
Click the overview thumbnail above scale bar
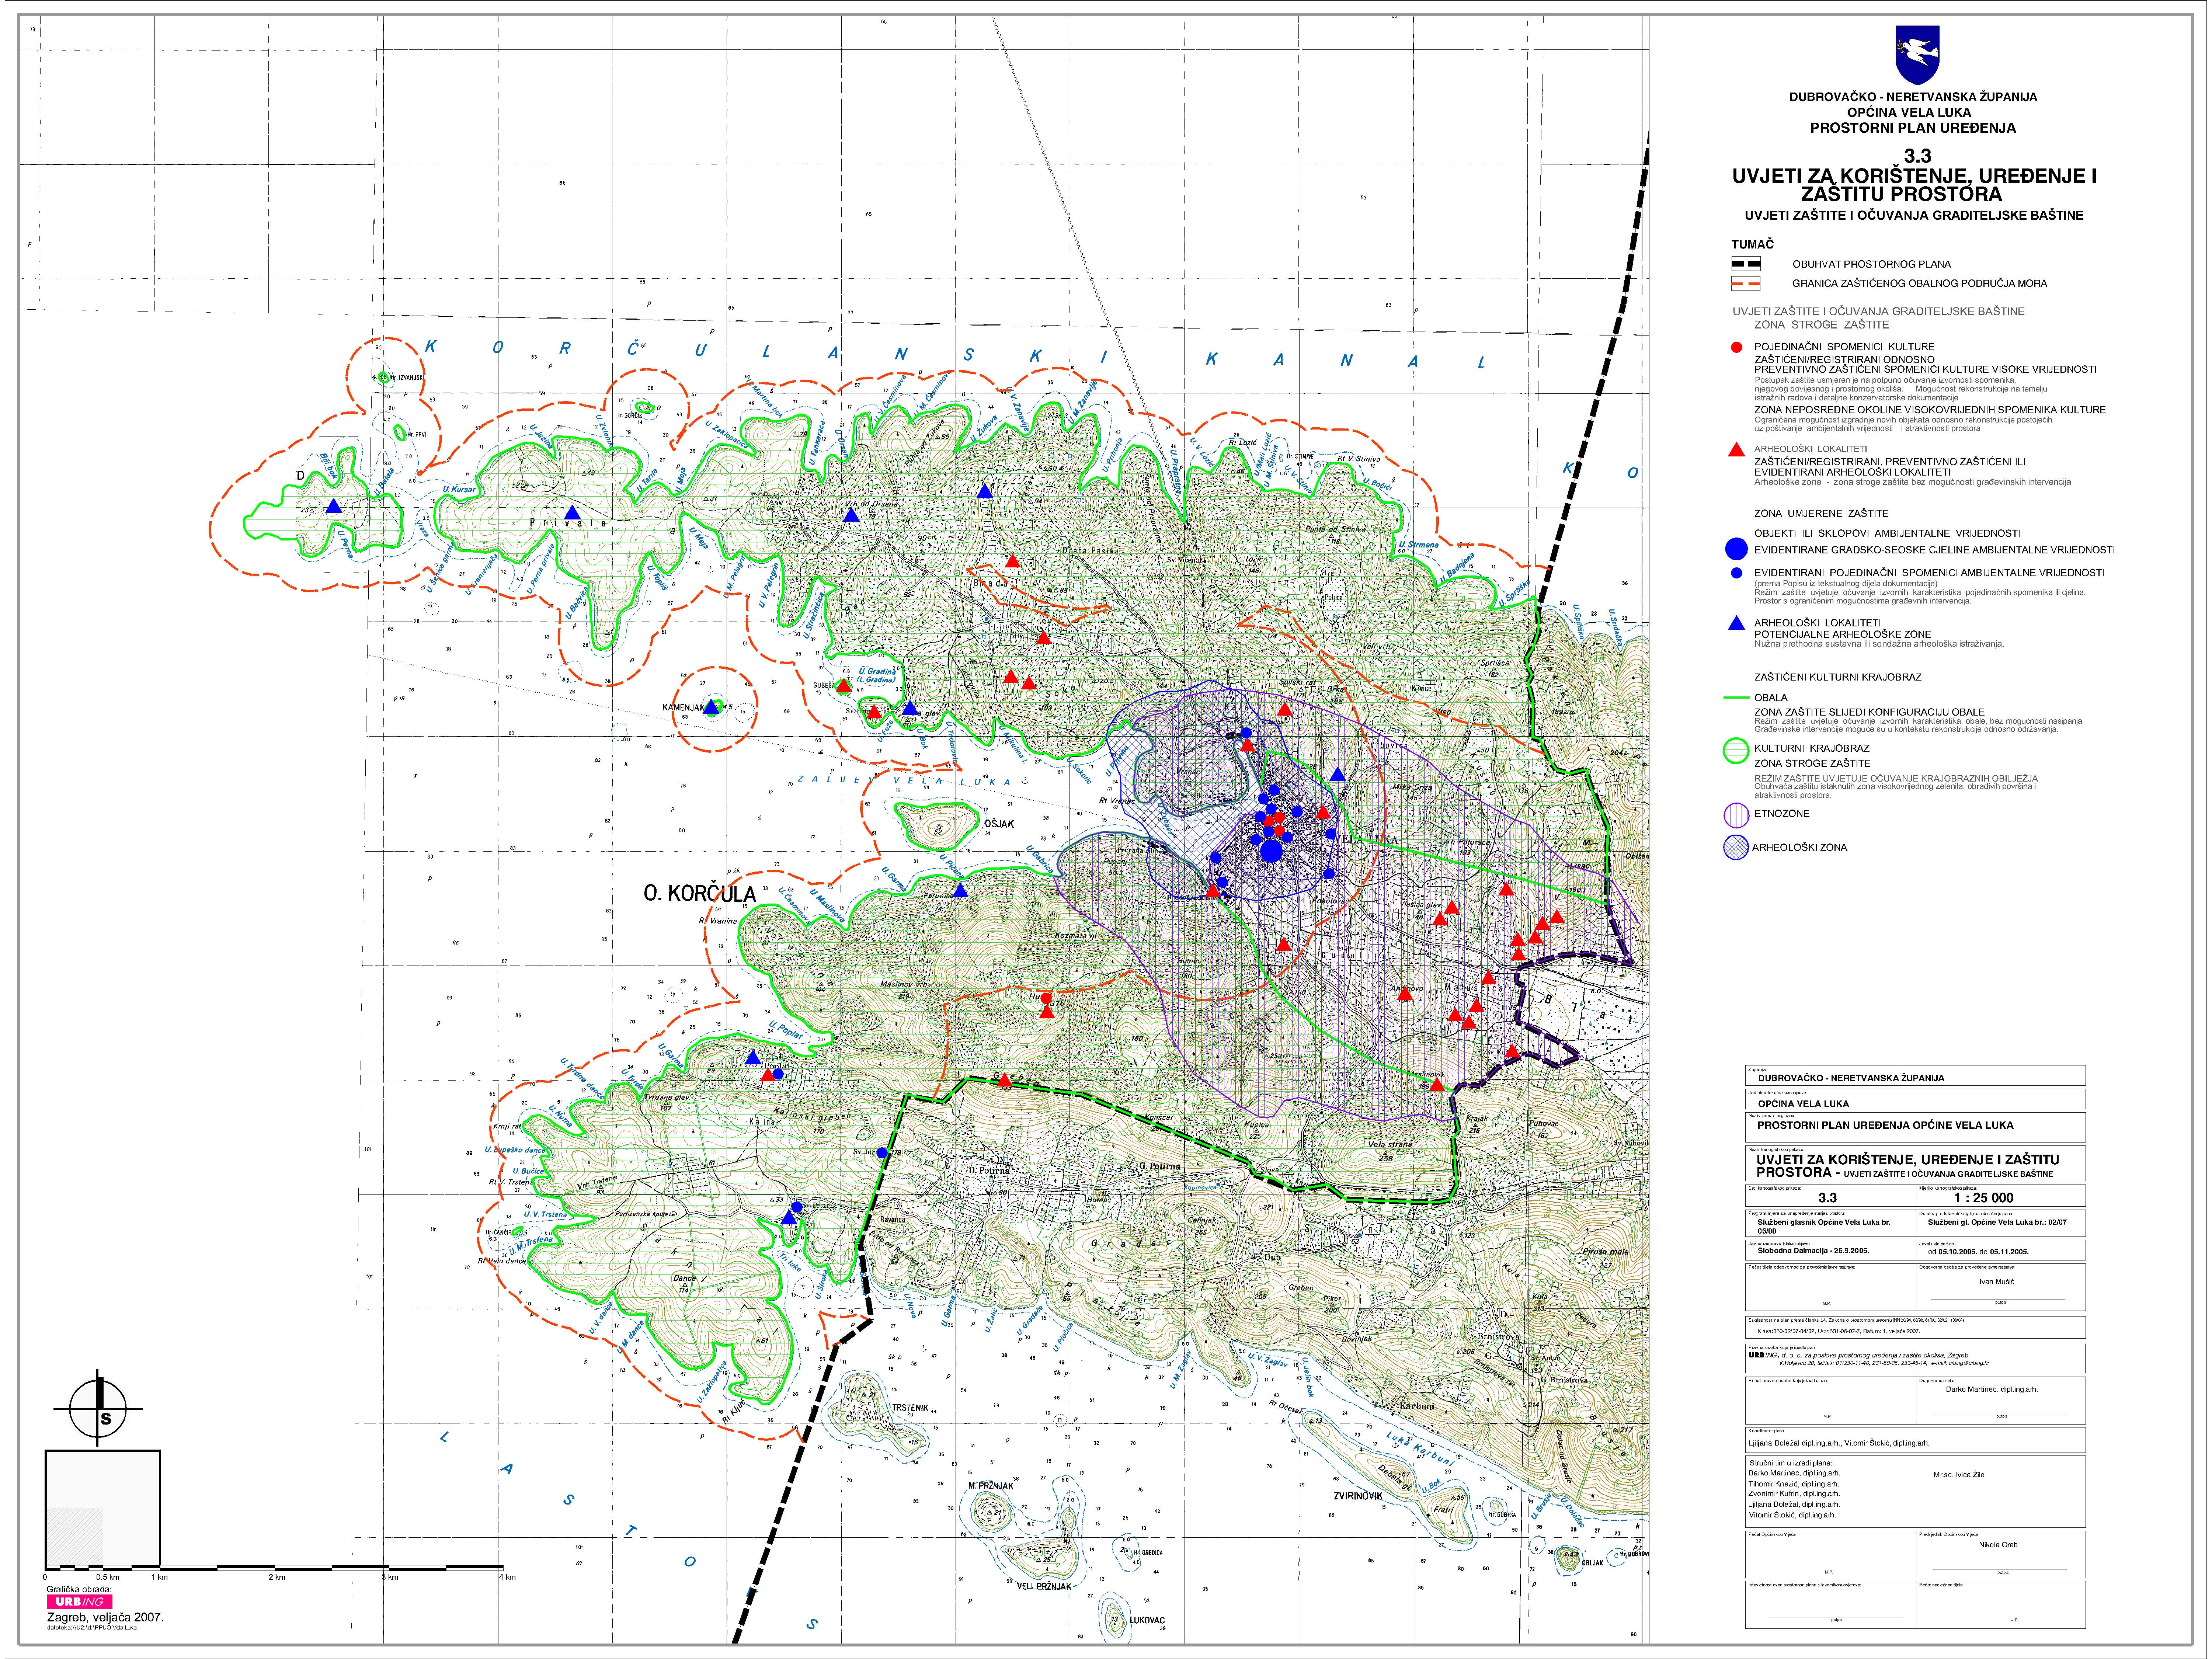[102, 1508]
